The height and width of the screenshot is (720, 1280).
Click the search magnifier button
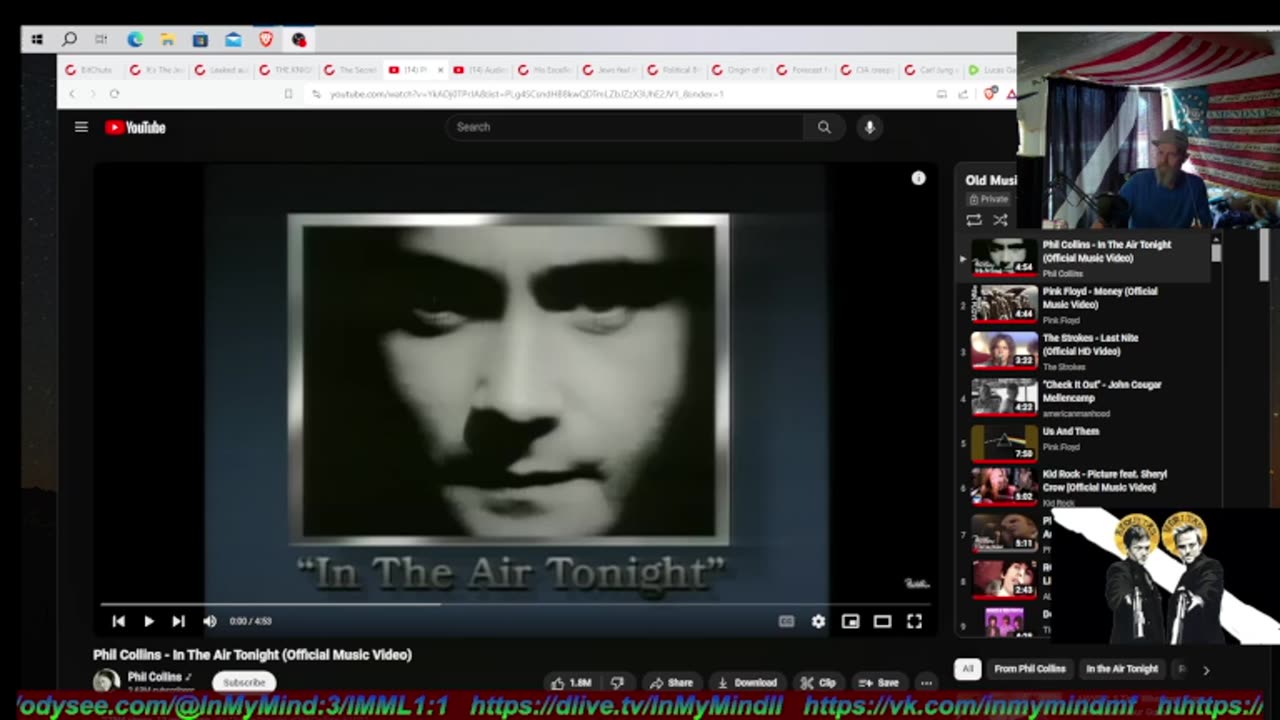click(824, 127)
